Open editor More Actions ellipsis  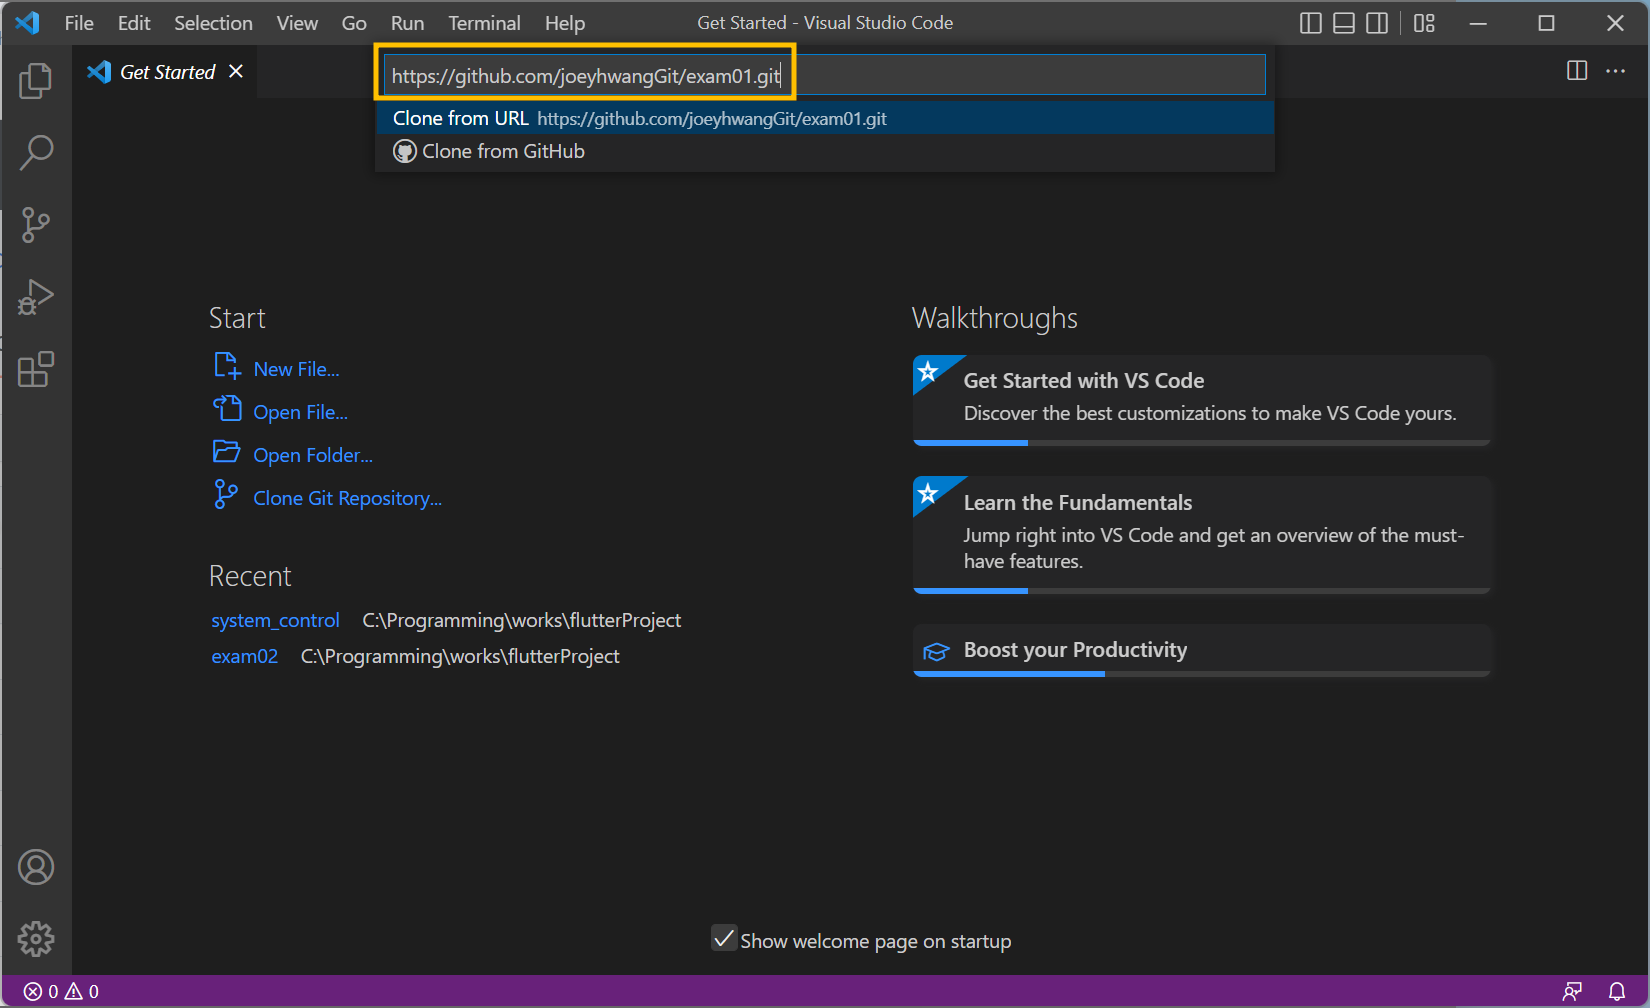(1616, 70)
